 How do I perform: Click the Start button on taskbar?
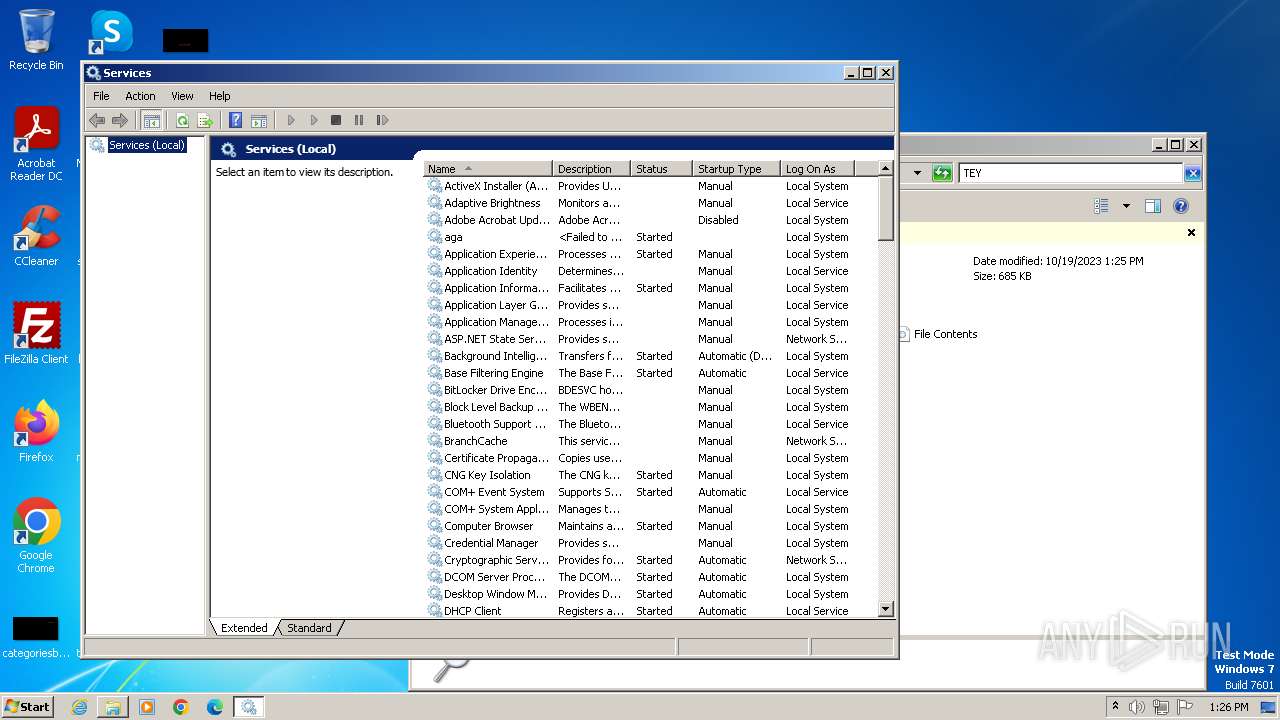[27, 706]
